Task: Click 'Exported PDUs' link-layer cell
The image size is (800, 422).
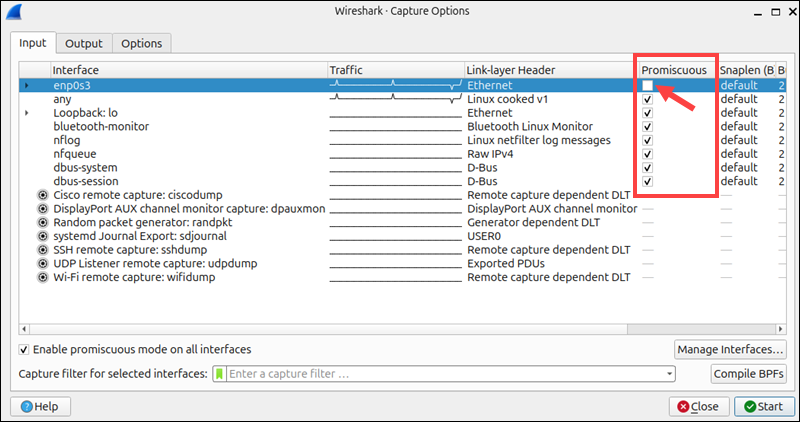Action: 506,264
